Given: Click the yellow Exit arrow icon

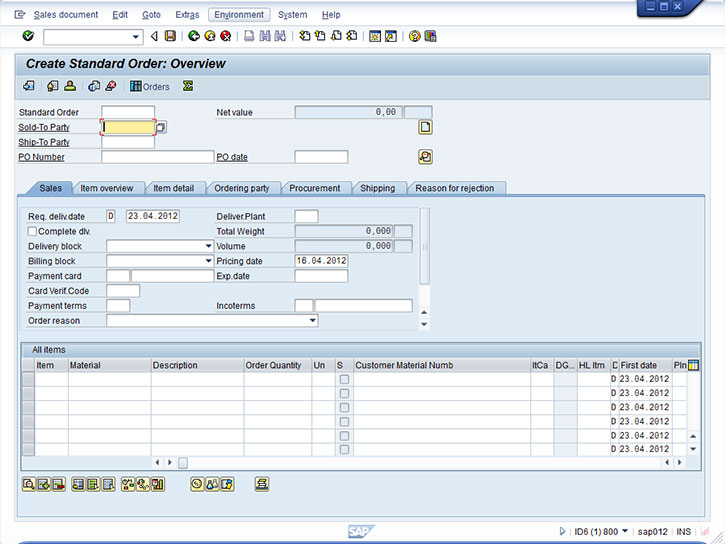Looking at the screenshot, I should 210,36.
